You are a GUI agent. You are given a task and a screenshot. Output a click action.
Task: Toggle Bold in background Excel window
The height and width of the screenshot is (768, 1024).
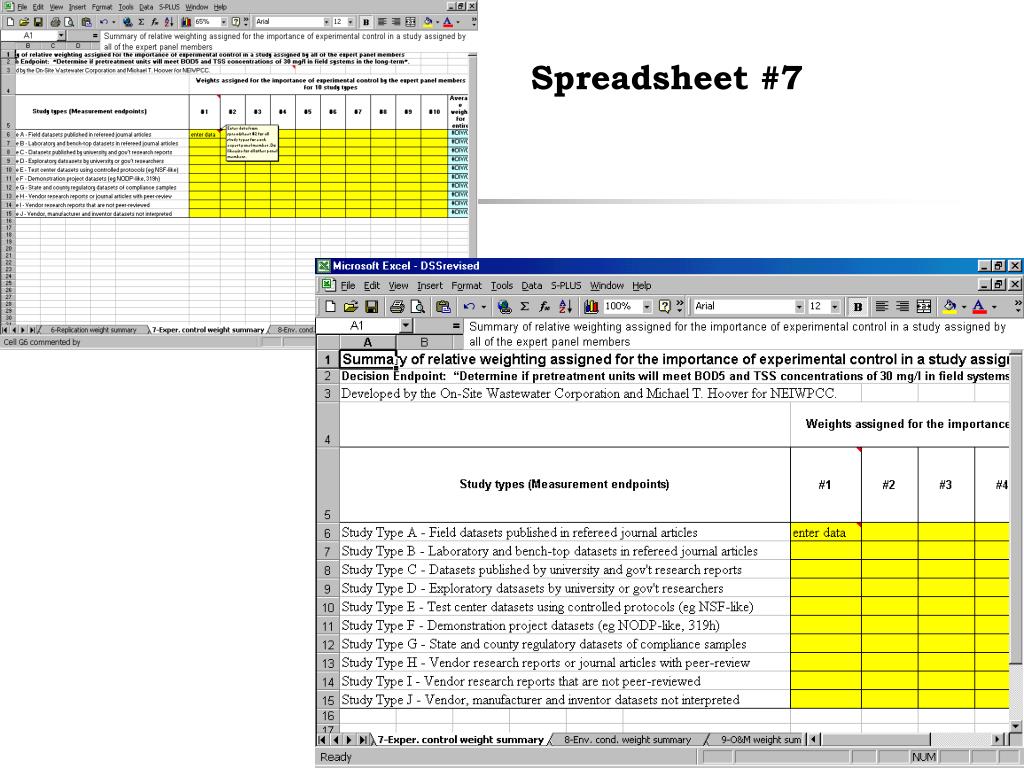click(x=366, y=22)
